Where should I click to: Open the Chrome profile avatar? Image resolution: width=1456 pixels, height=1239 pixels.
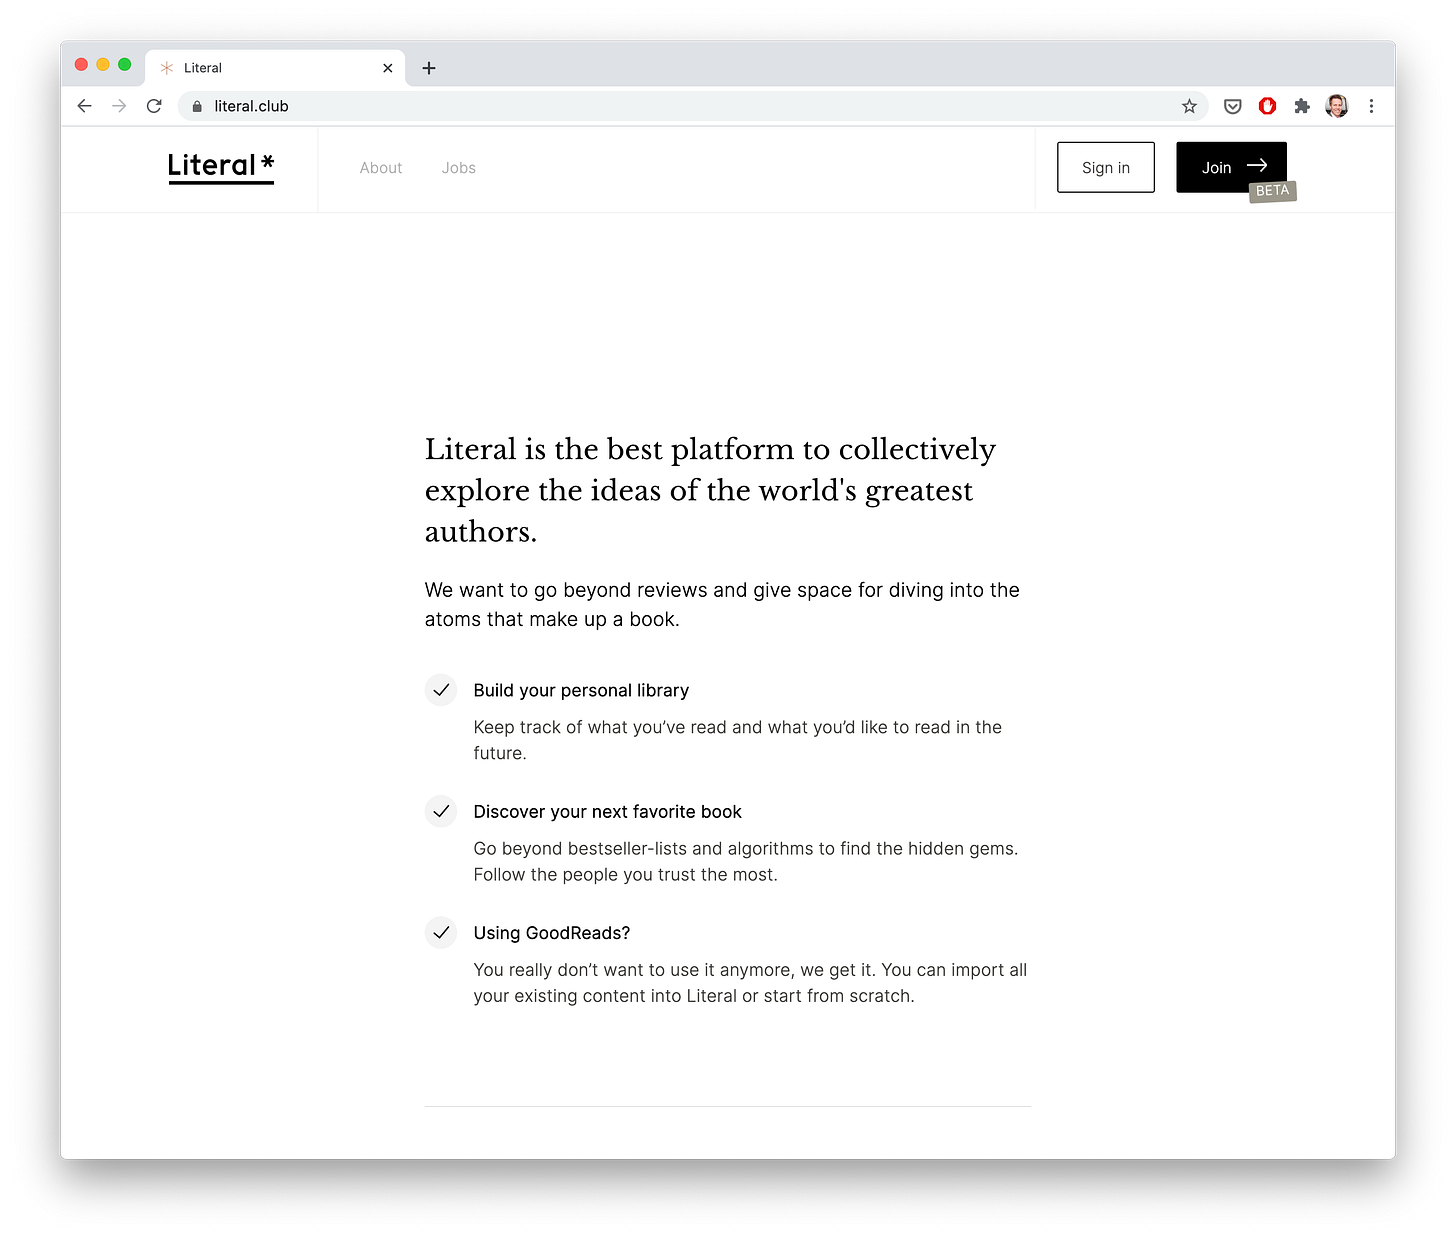point(1337,106)
